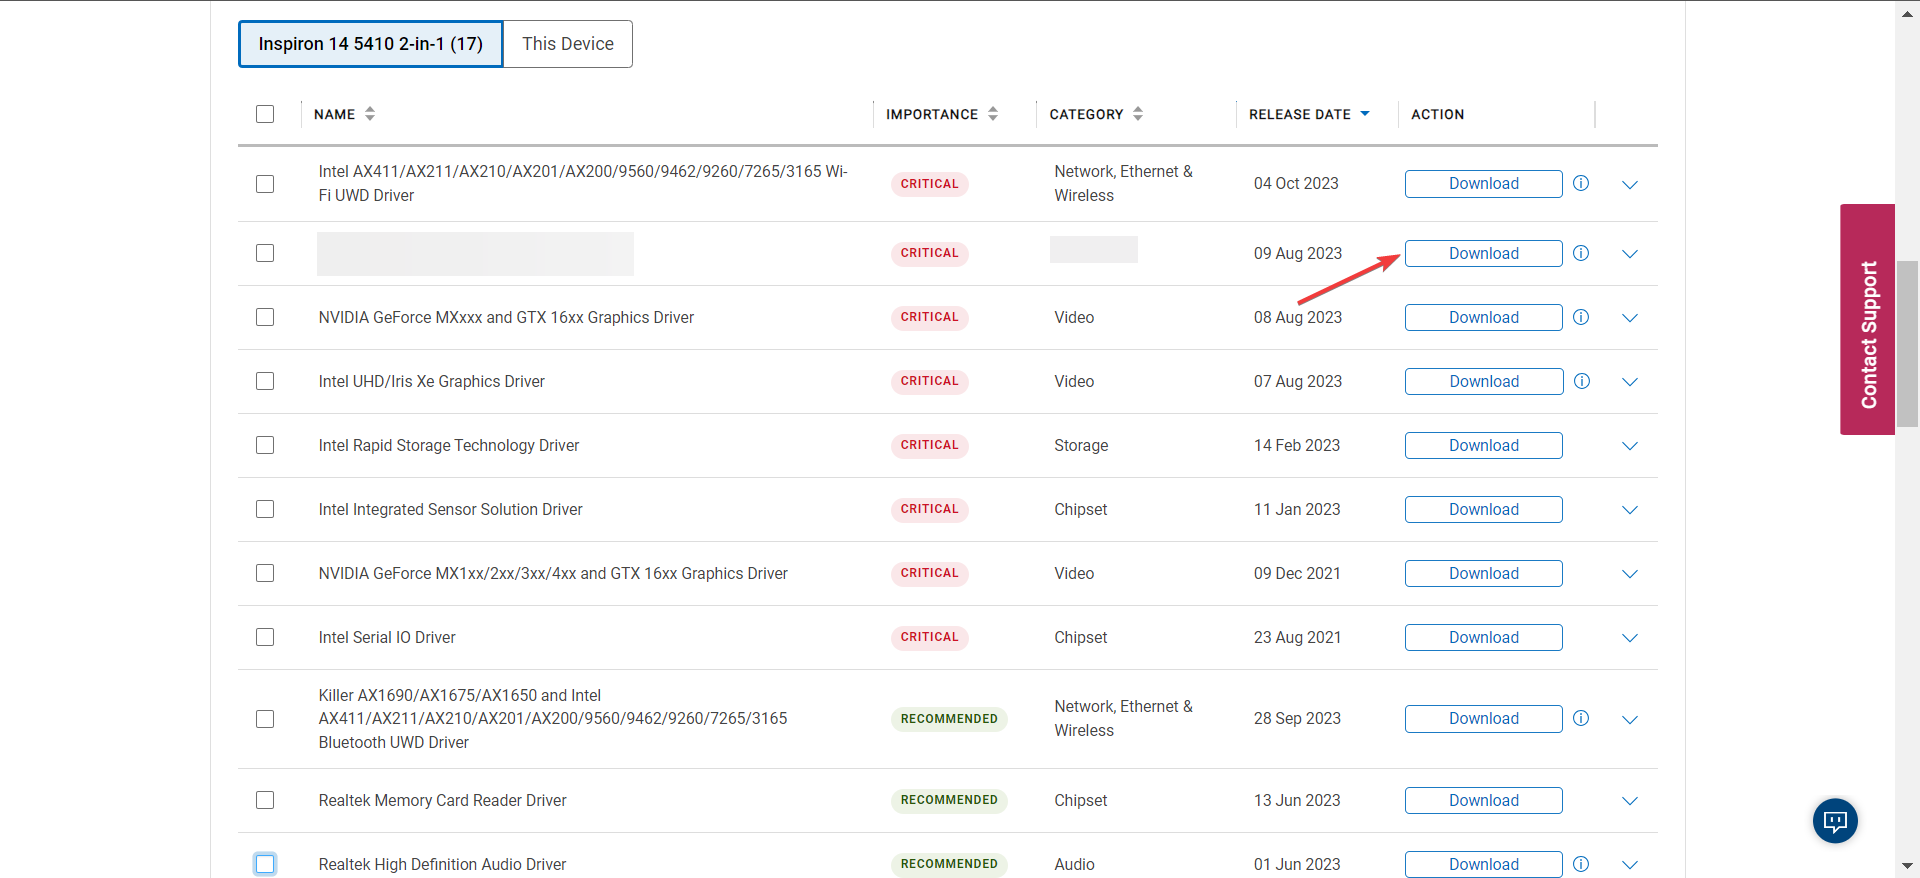Expand Intel Integrated Sensor Solution Driver row

coord(1630,510)
